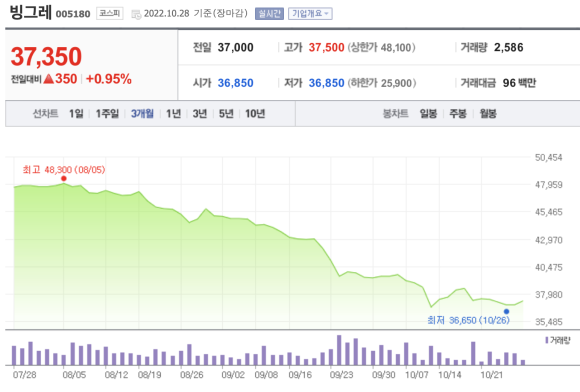580x392 pixels.
Task: Click the red up-triangle beside 350
Action: 49,79
